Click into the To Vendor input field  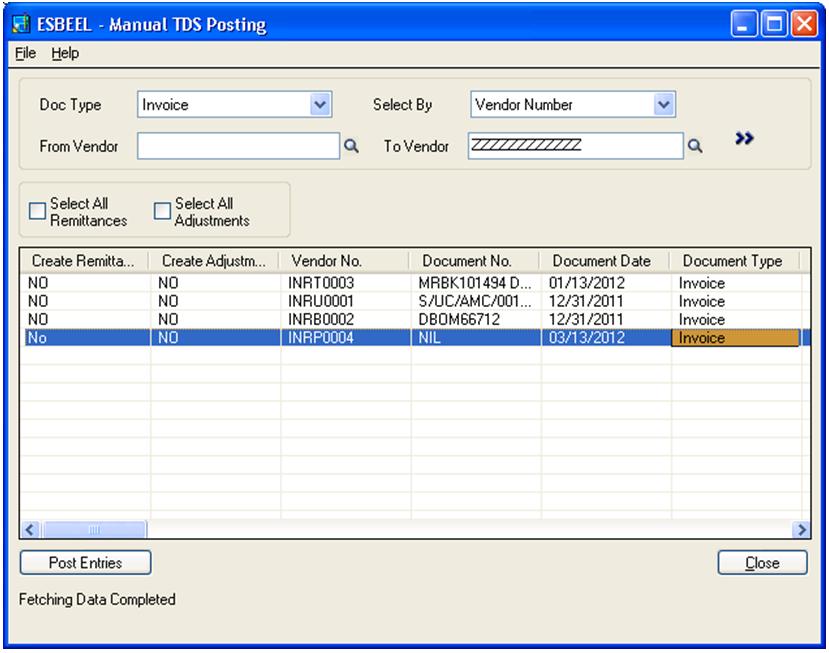click(576, 146)
